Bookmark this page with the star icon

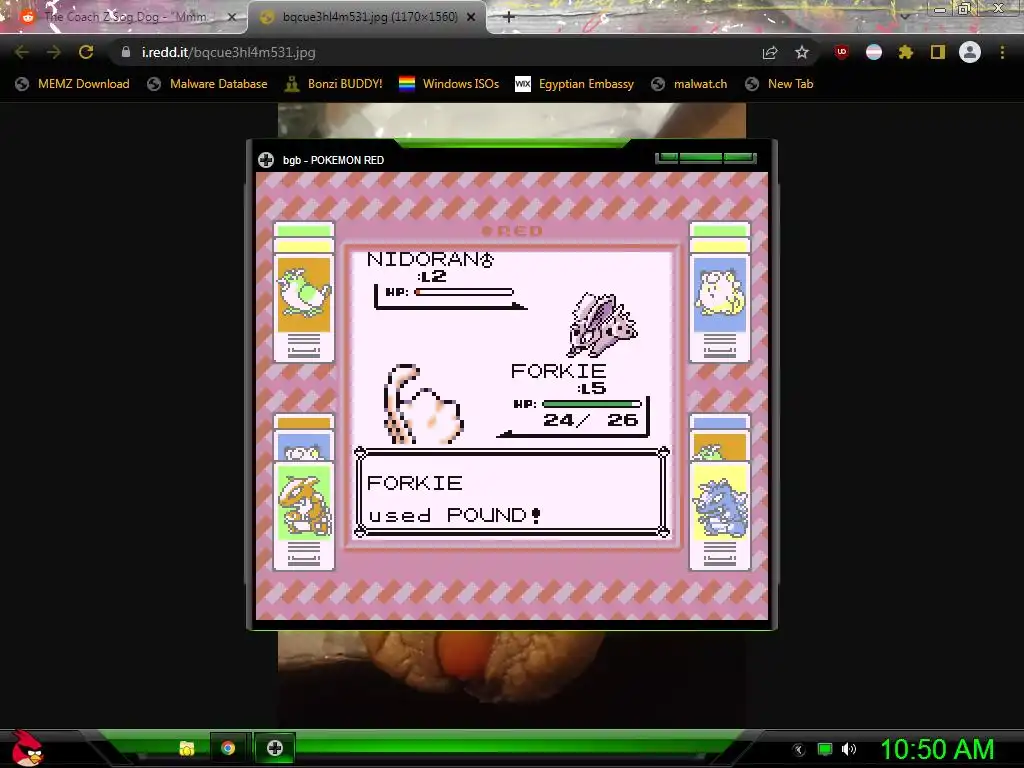tap(802, 52)
